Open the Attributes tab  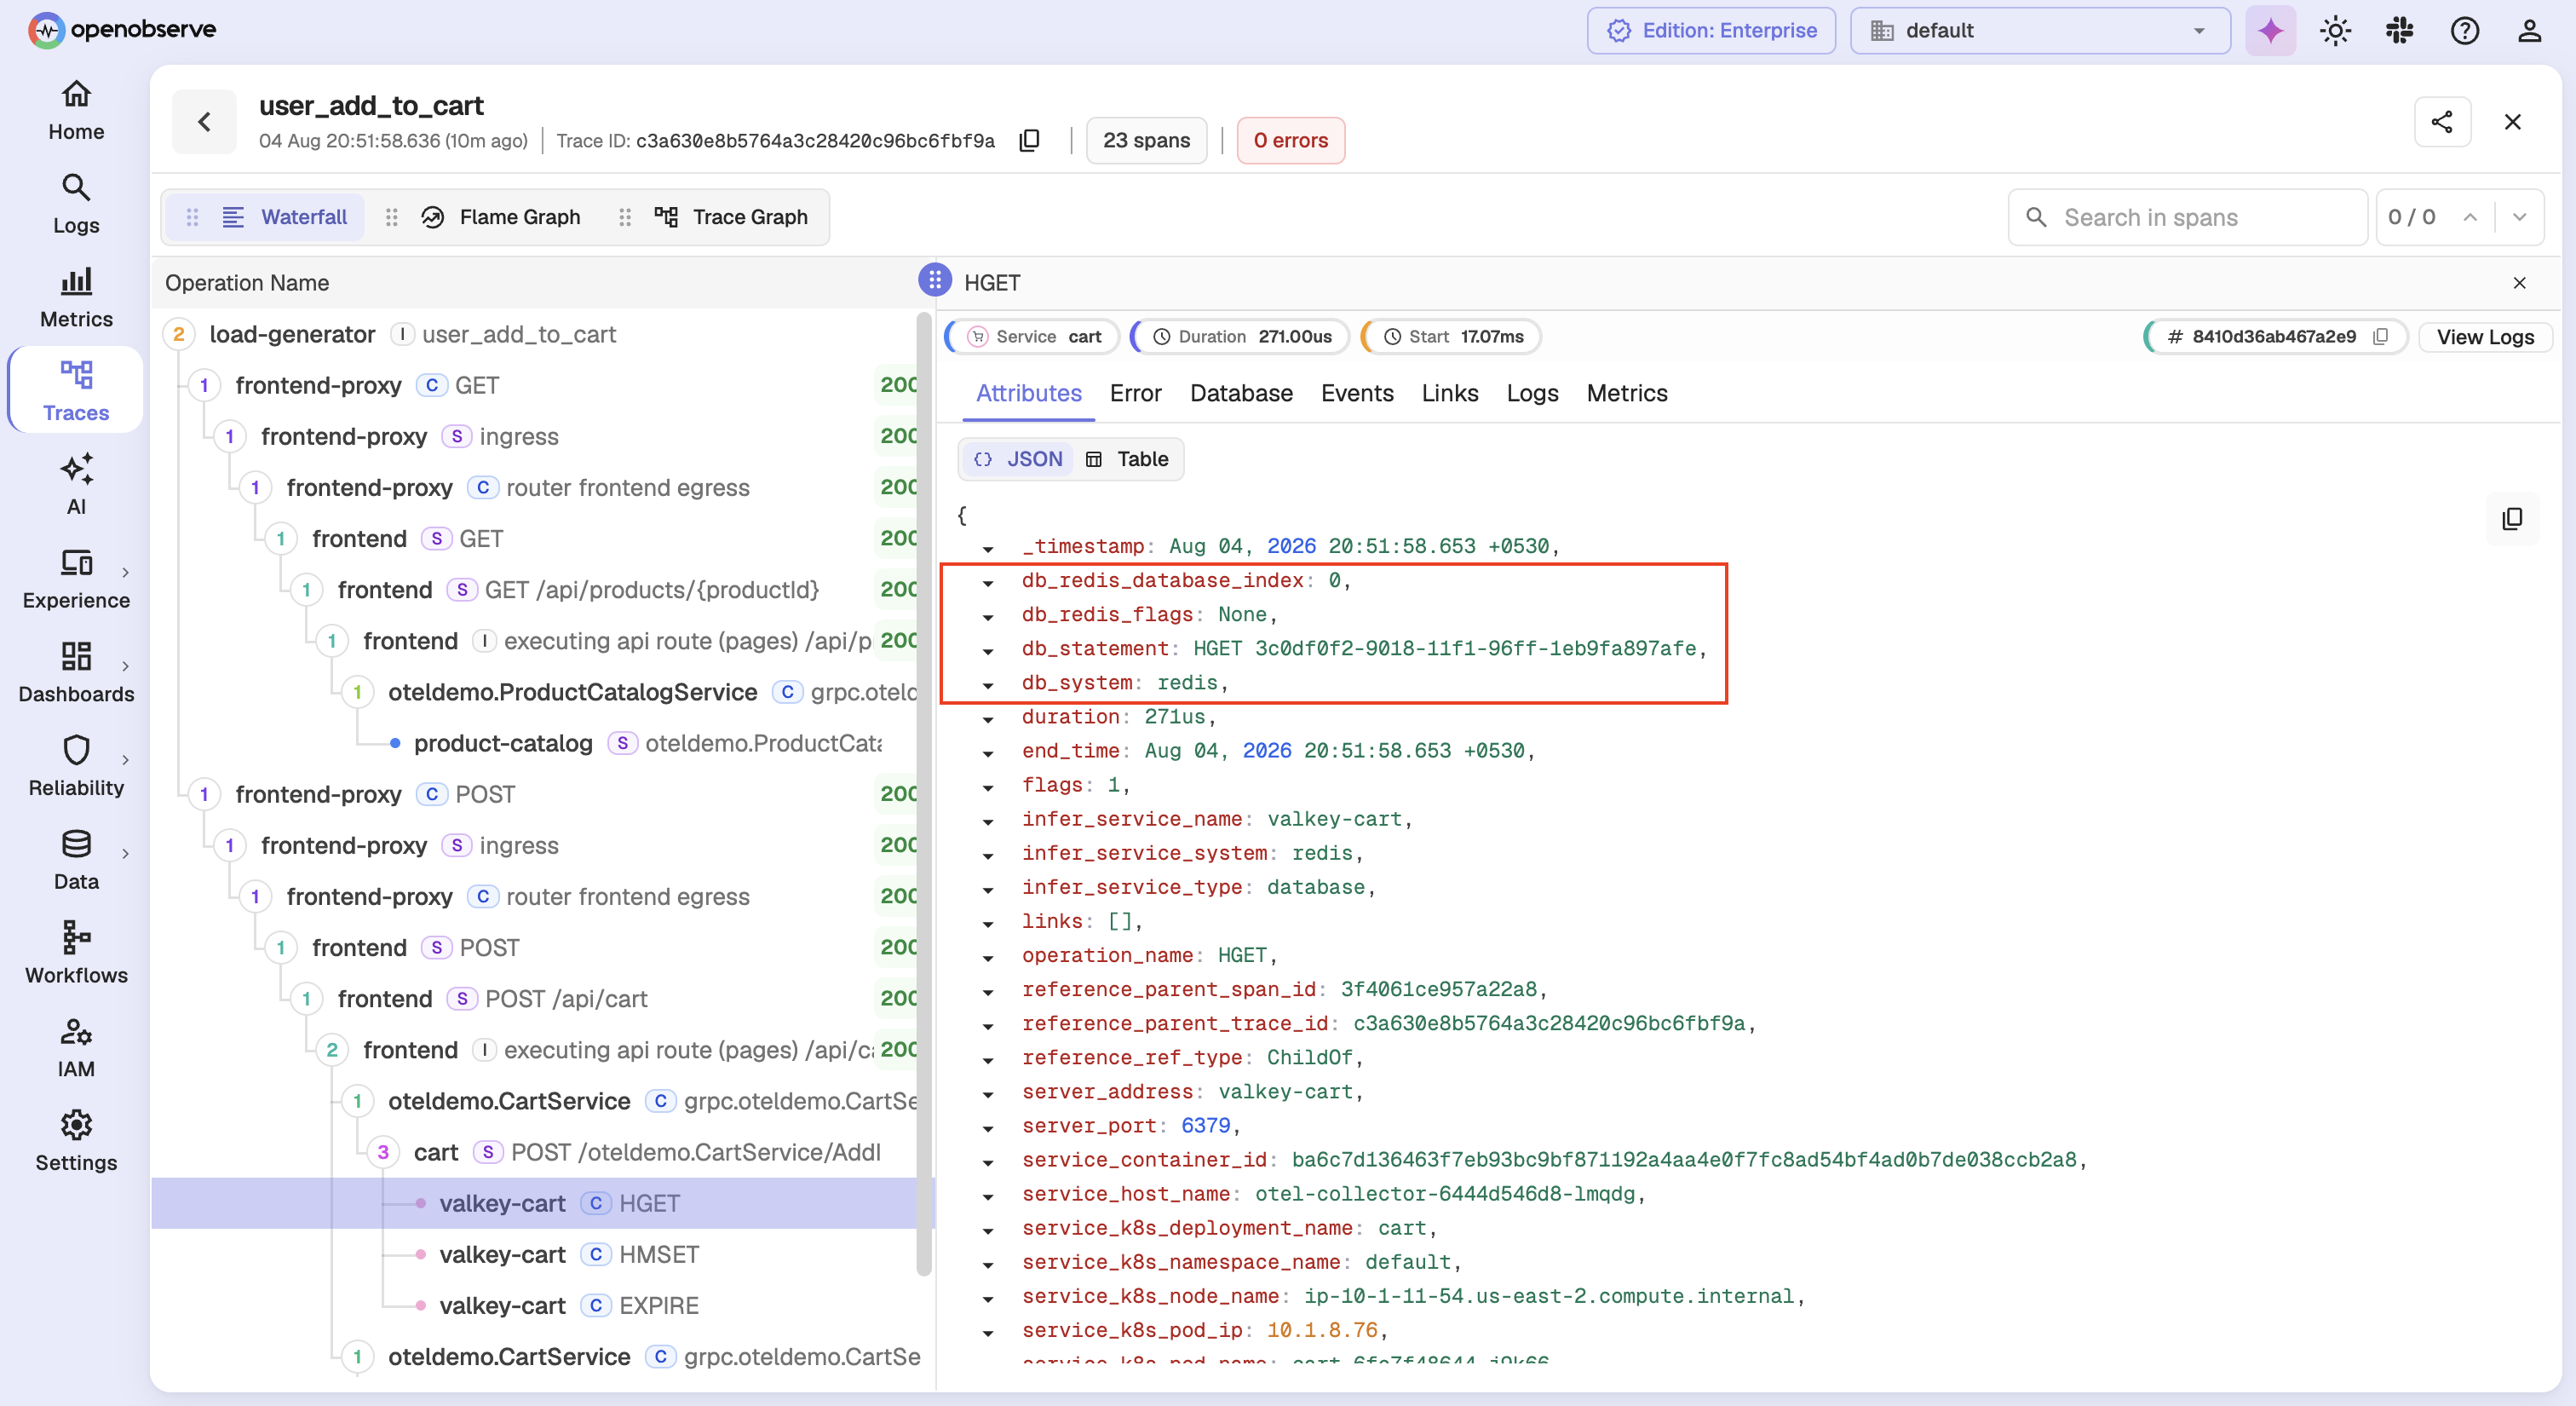click(1028, 393)
